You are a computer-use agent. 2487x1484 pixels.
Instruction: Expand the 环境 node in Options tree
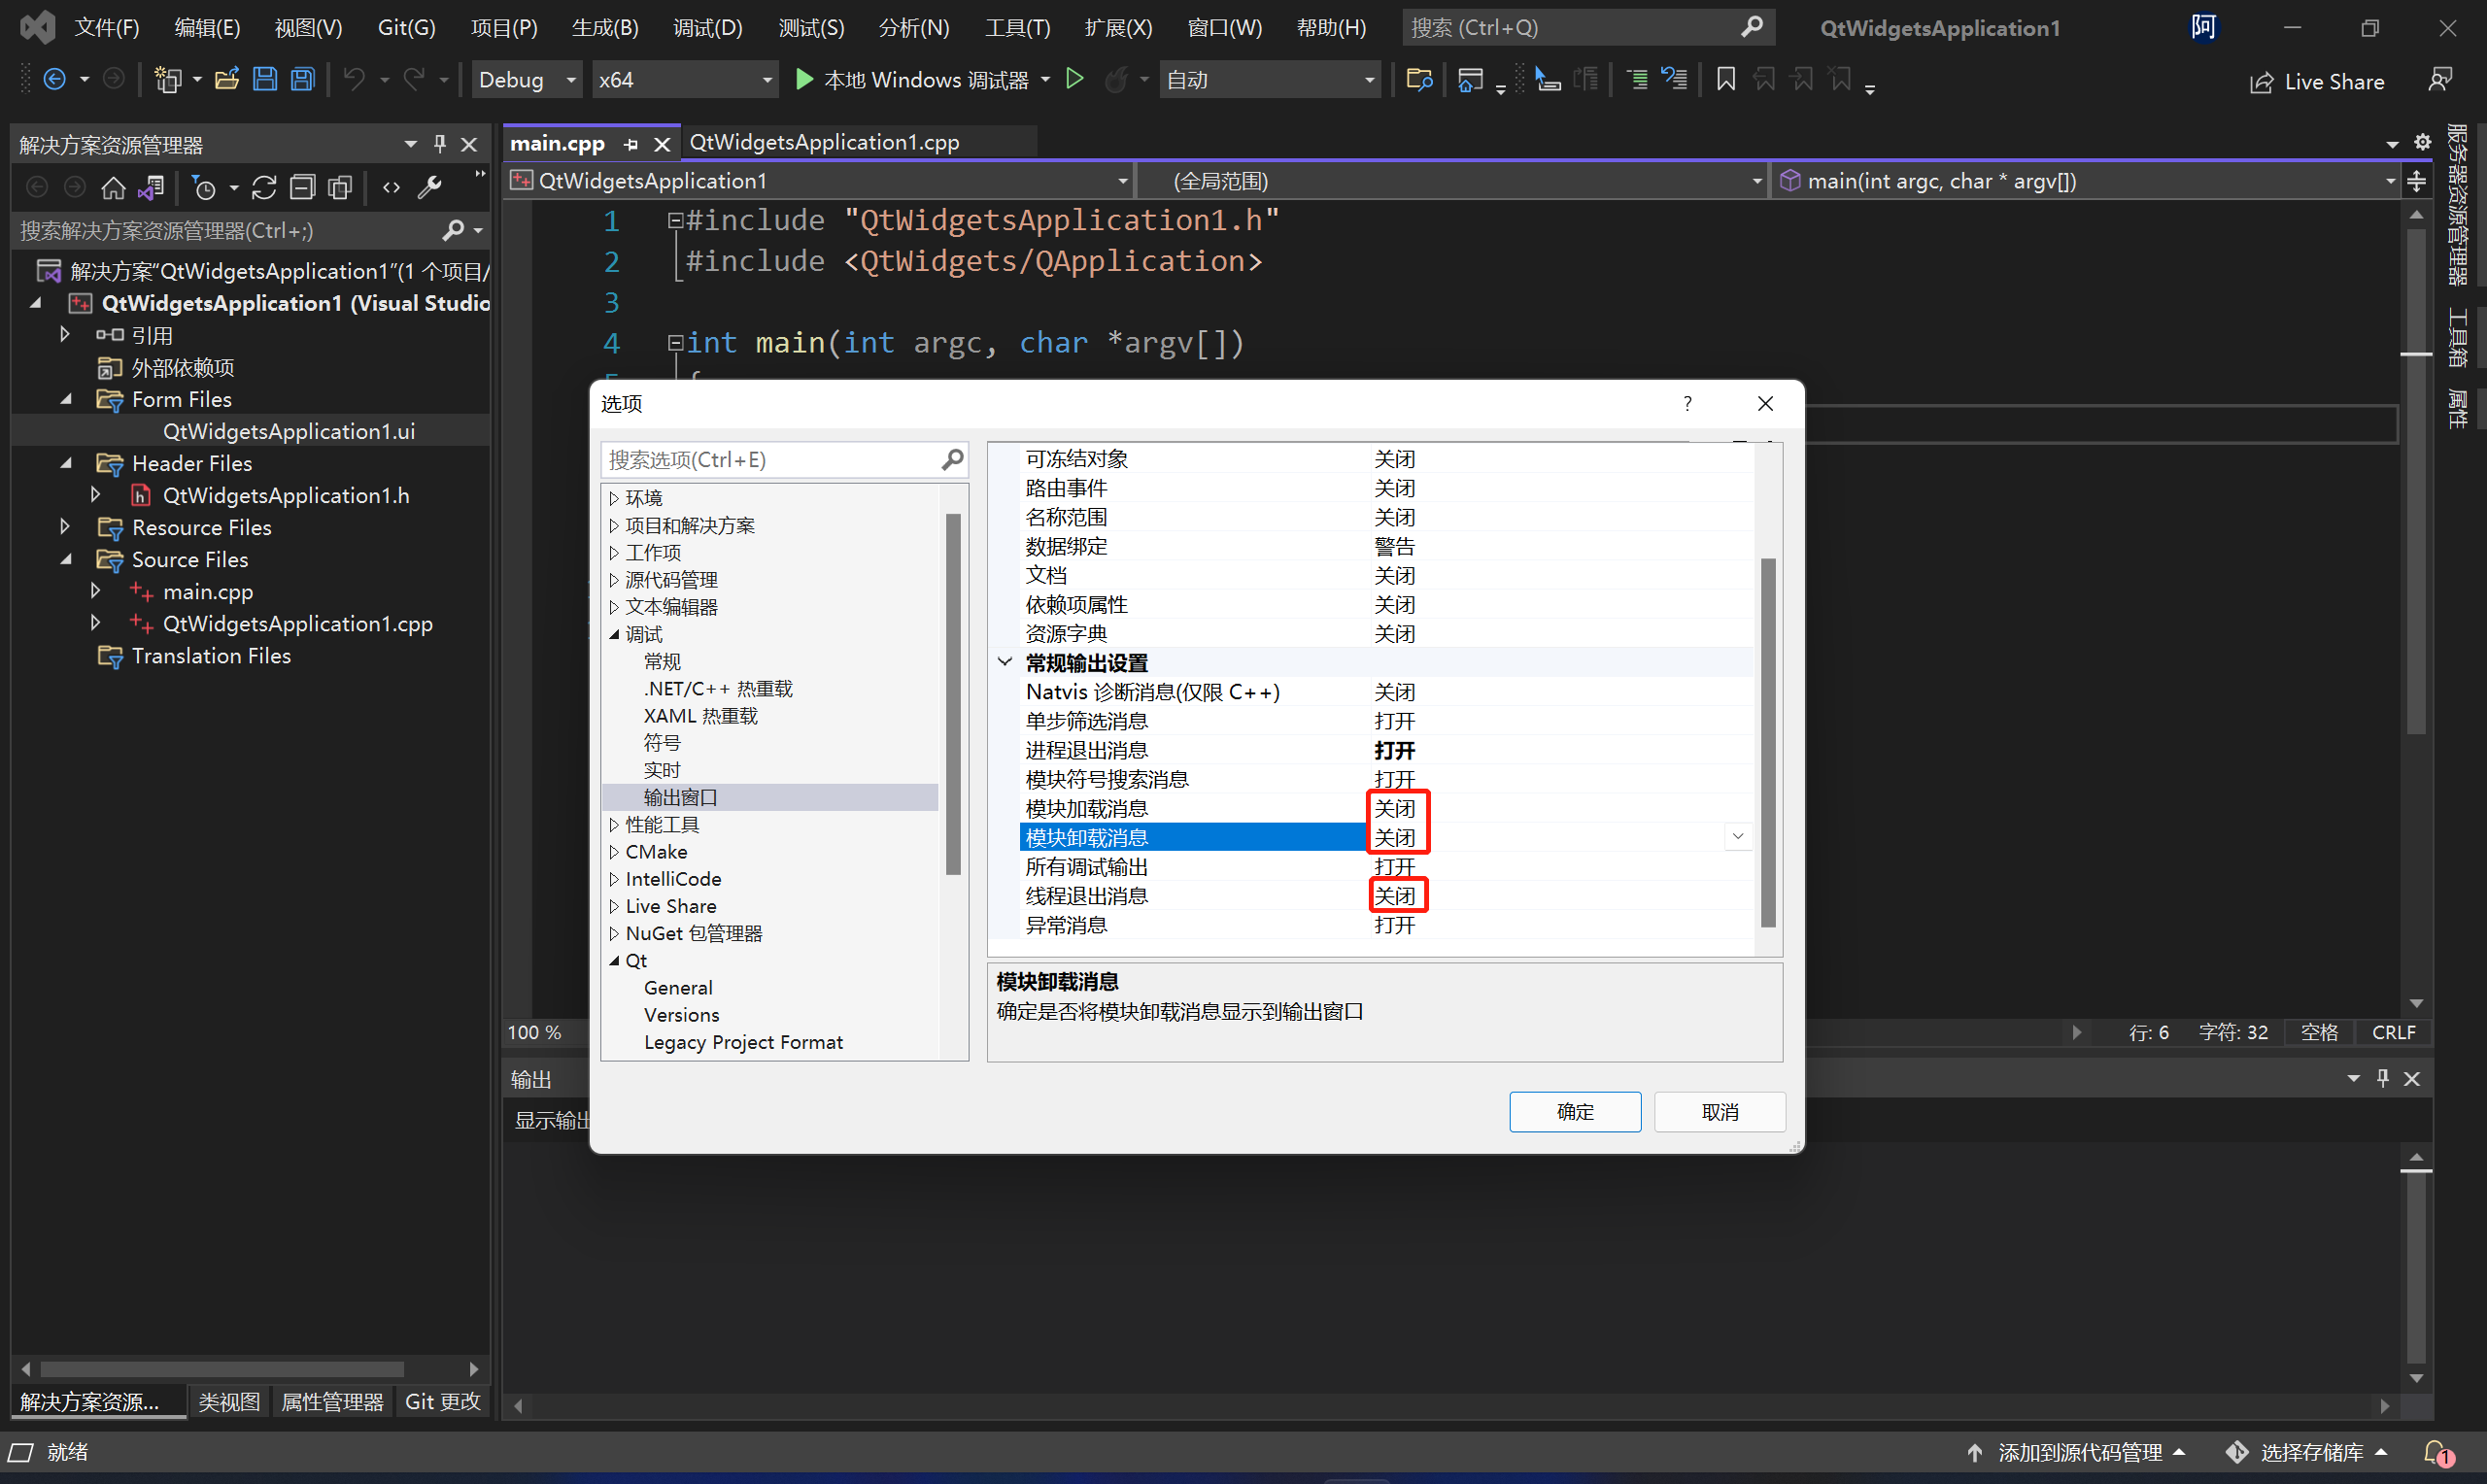click(x=614, y=497)
